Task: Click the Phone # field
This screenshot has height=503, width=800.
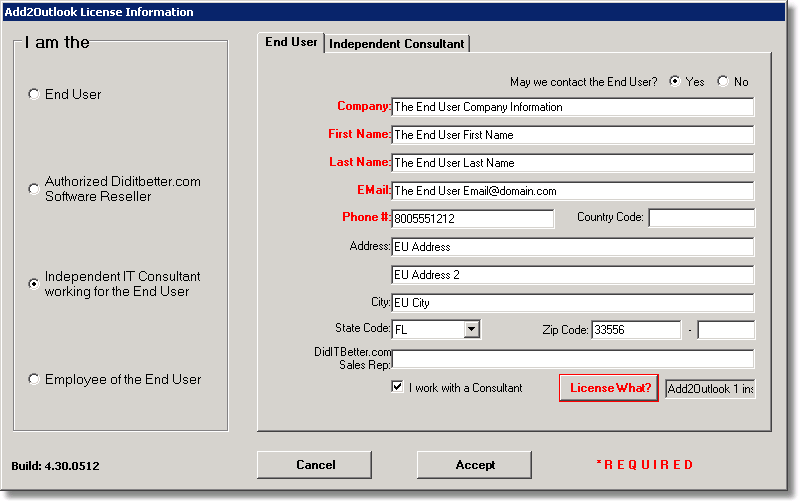Action: coord(472,218)
